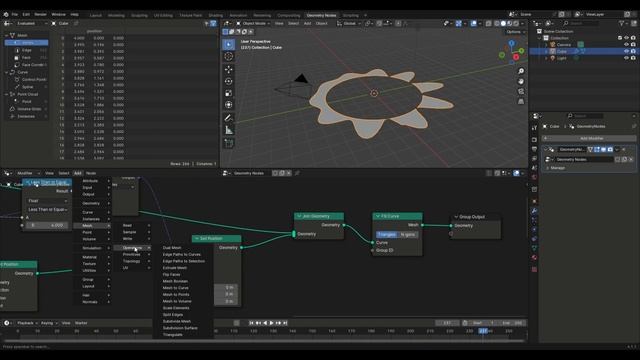Select Triangles mode in Fill Curve node
This screenshot has width=640, height=360.
click(x=386, y=234)
